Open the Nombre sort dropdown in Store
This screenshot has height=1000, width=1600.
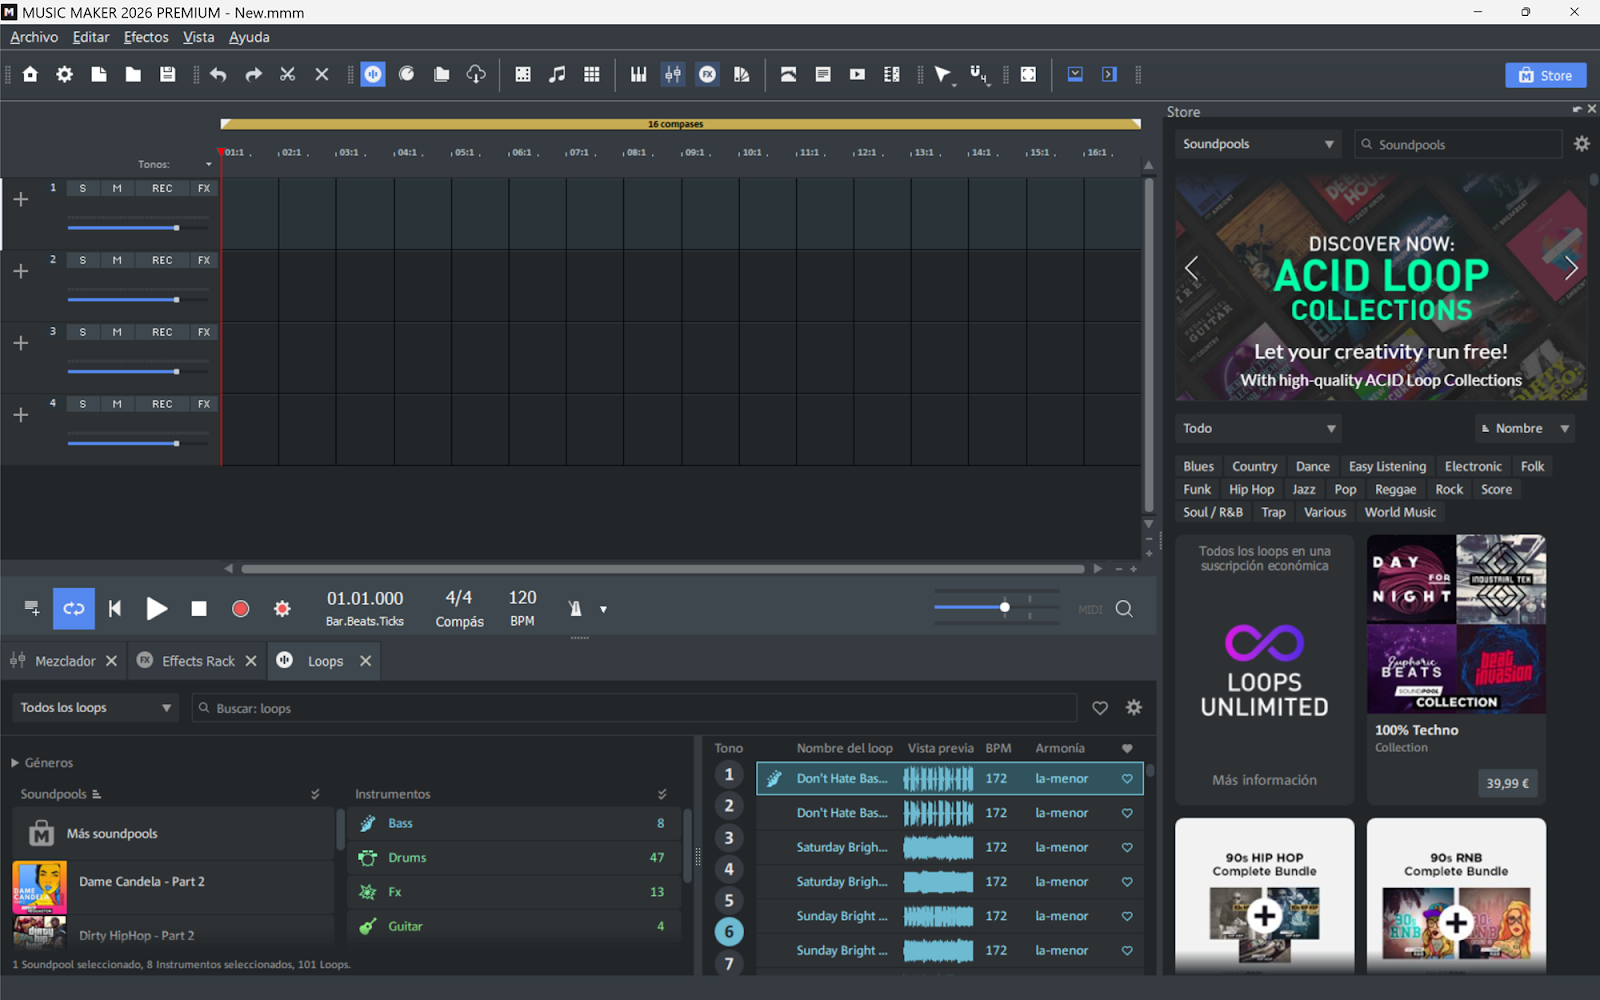tap(1524, 428)
